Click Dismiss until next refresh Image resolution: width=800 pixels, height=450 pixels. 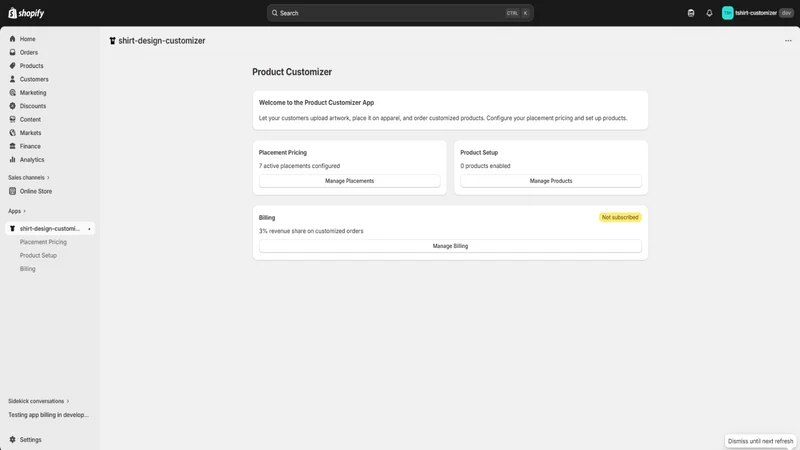point(760,441)
